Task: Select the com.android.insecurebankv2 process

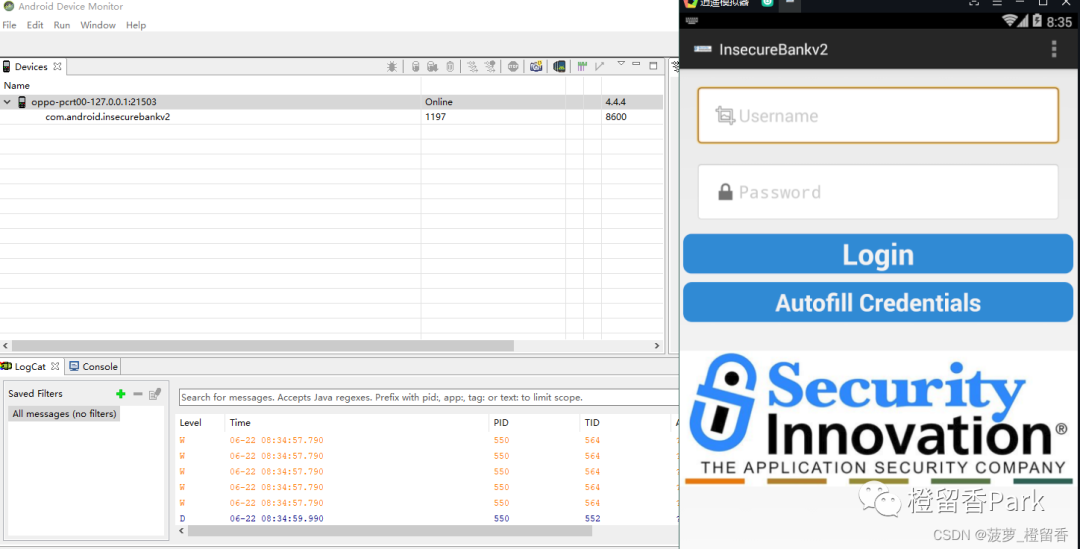Action: (107, 117)
